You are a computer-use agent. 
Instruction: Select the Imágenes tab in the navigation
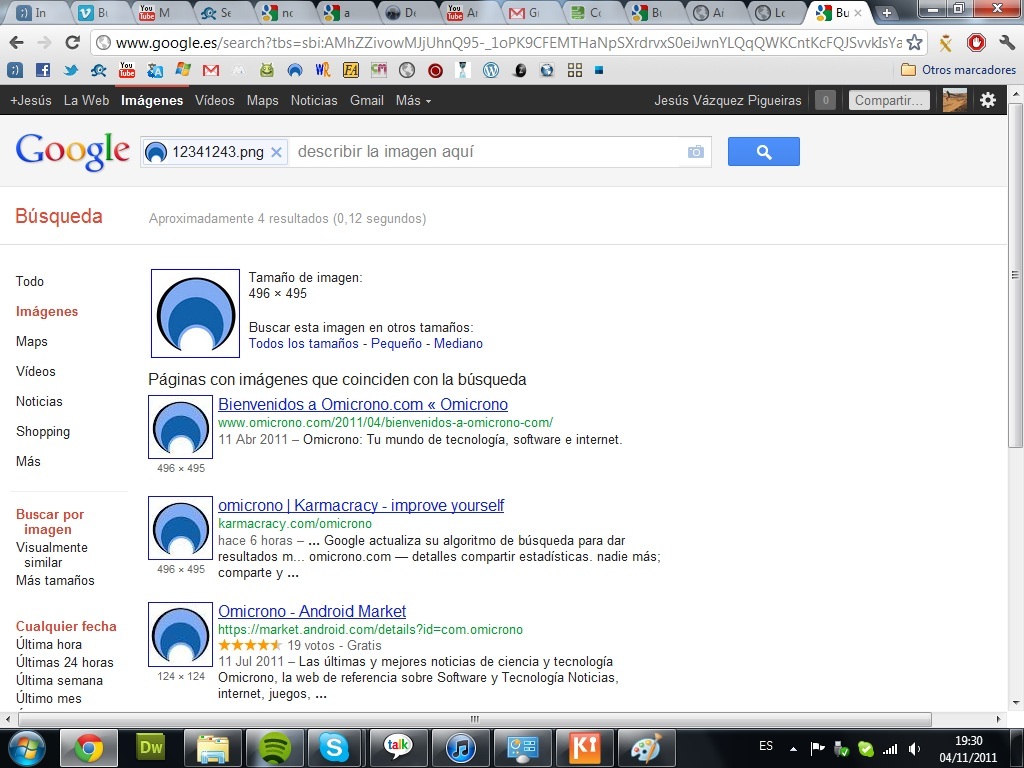(151, 100)
